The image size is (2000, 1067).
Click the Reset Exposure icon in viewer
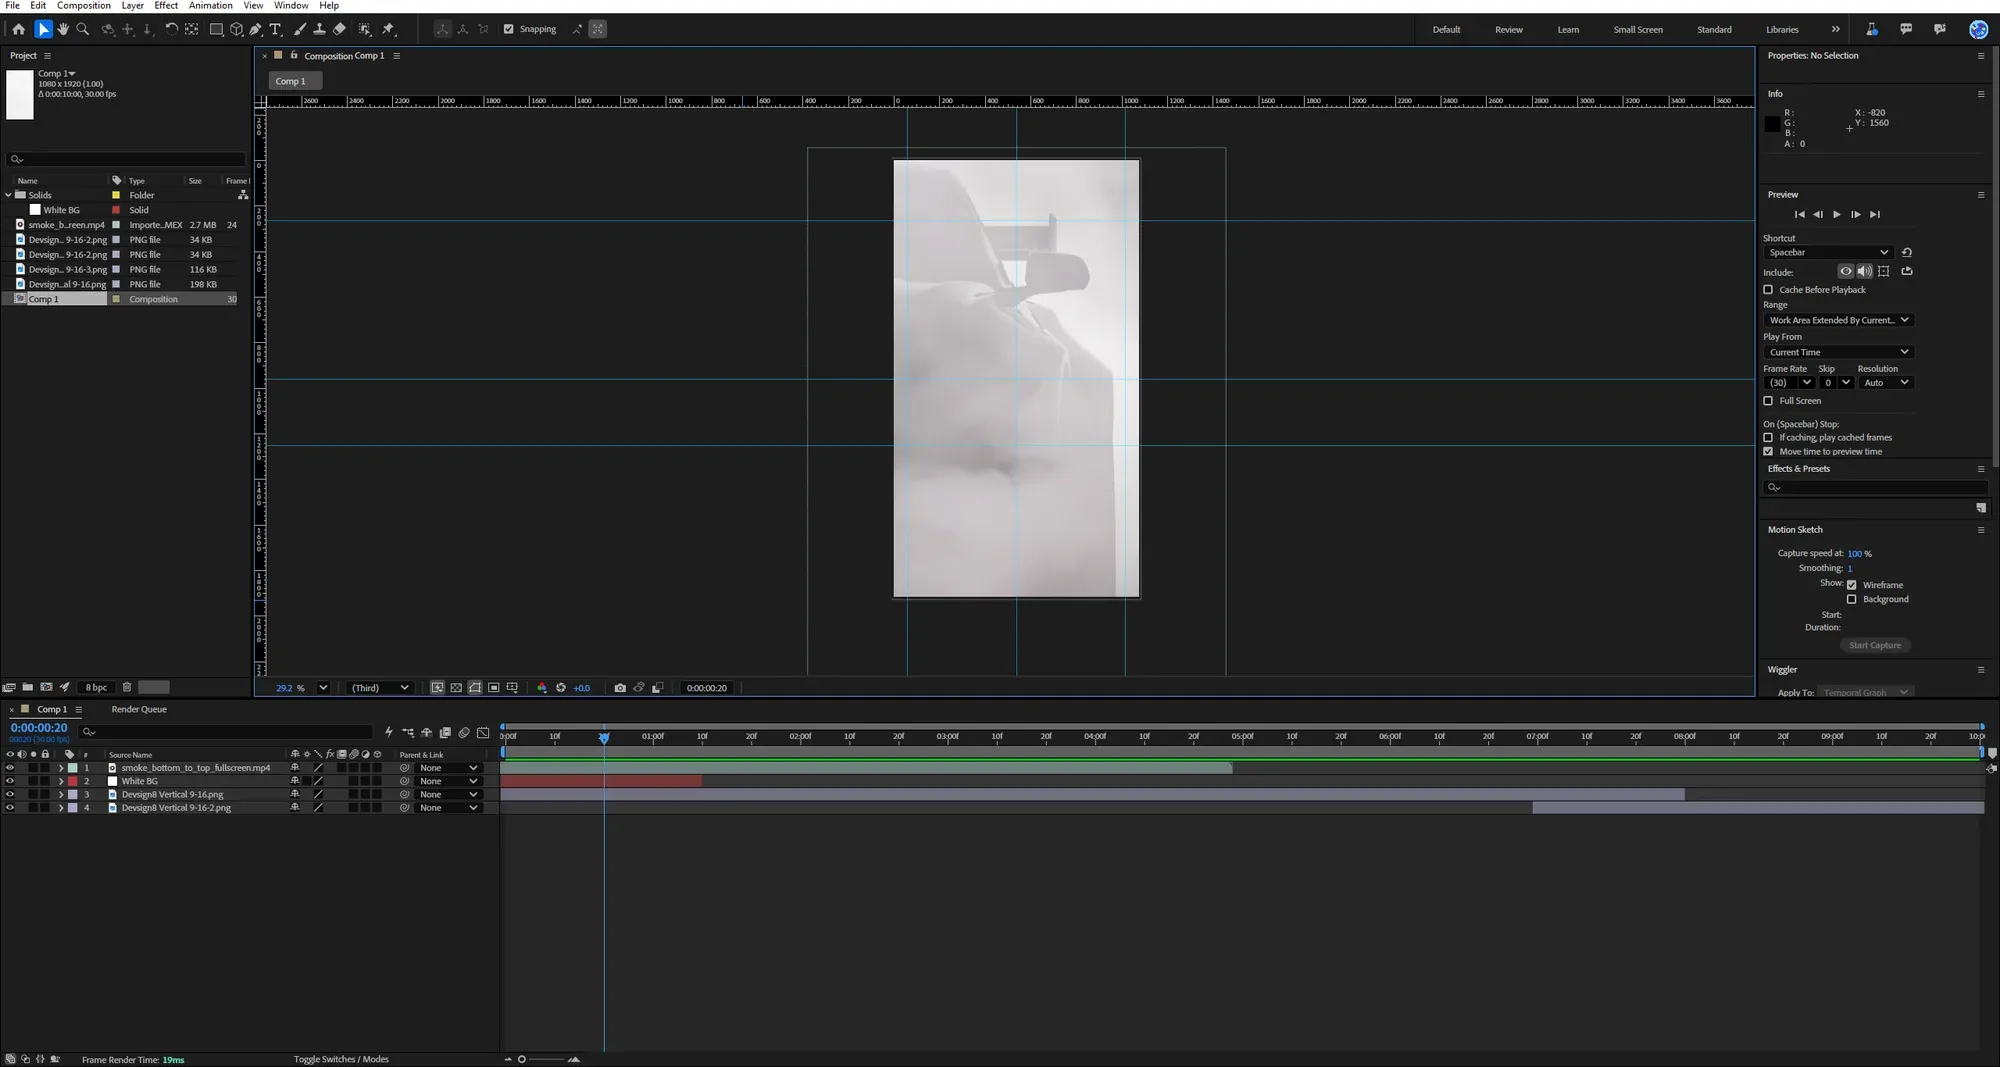click(x=561, y=688)
